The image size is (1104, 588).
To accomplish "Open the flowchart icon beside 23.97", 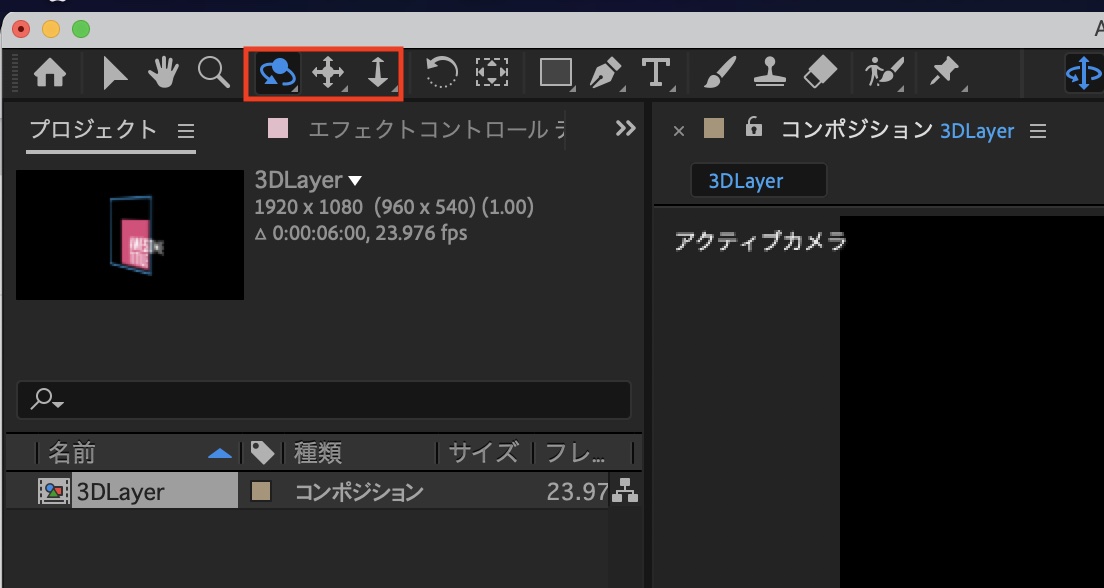I will [x=625, y=491].
